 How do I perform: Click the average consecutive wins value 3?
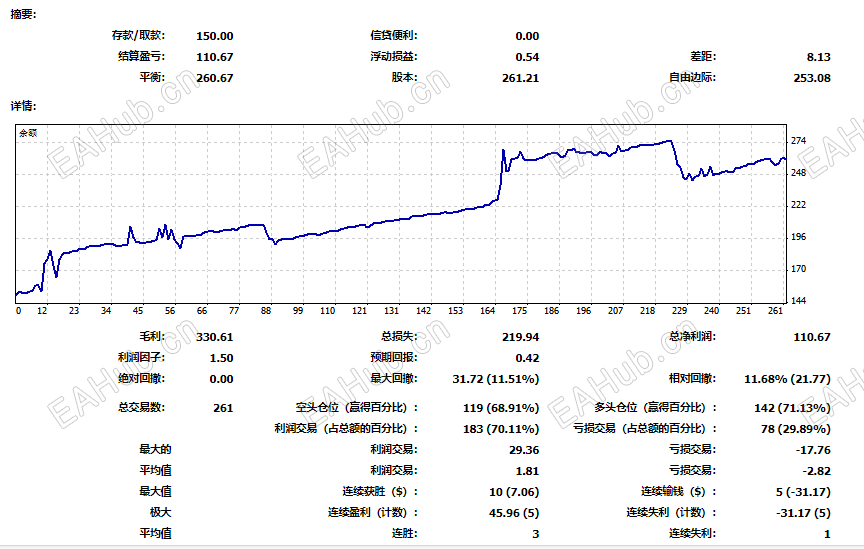(536, 534)
